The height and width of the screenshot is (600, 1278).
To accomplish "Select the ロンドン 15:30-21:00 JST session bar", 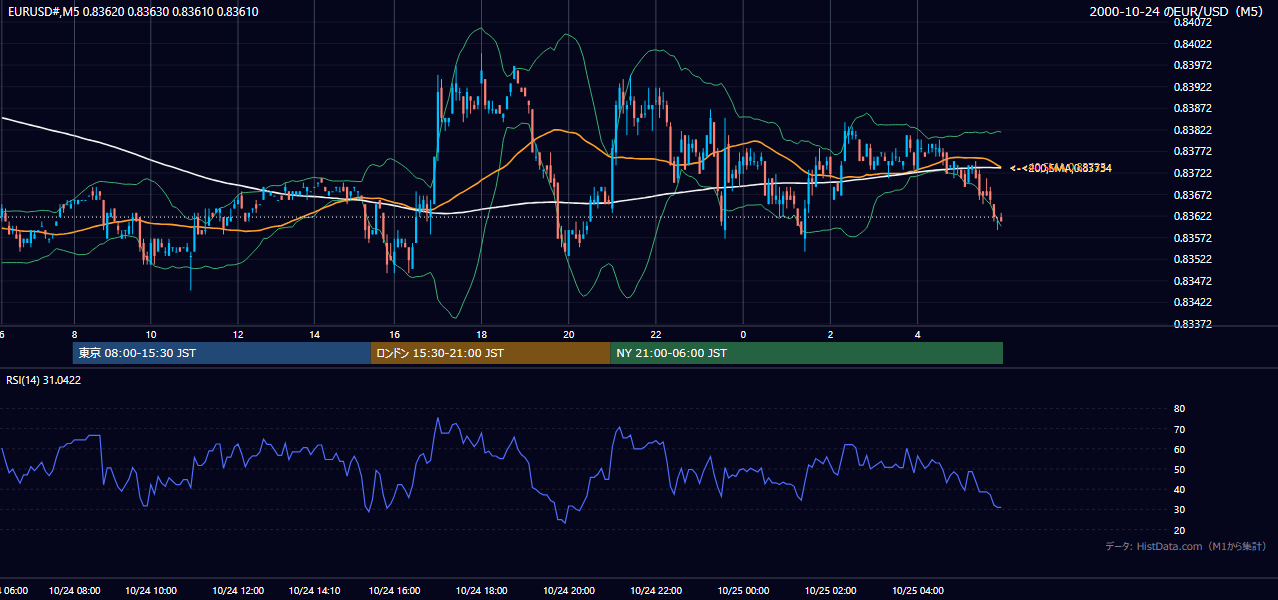I will point(491,353).
